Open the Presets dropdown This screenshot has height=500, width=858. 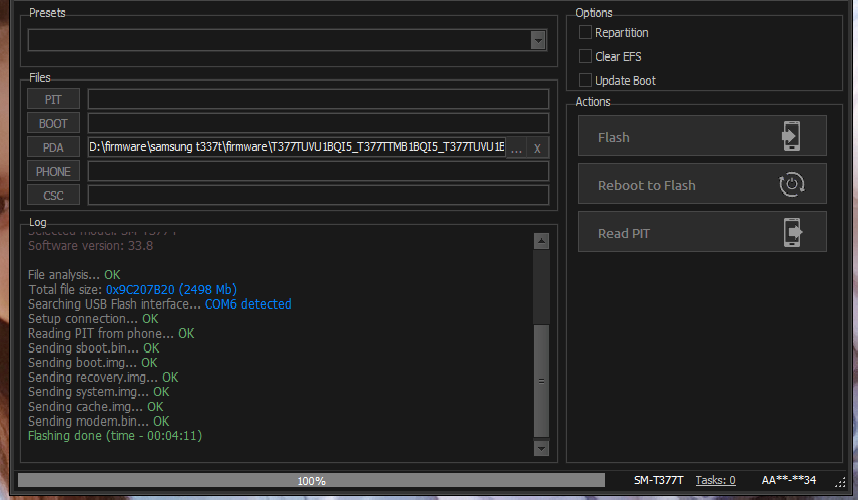point(538,40)
